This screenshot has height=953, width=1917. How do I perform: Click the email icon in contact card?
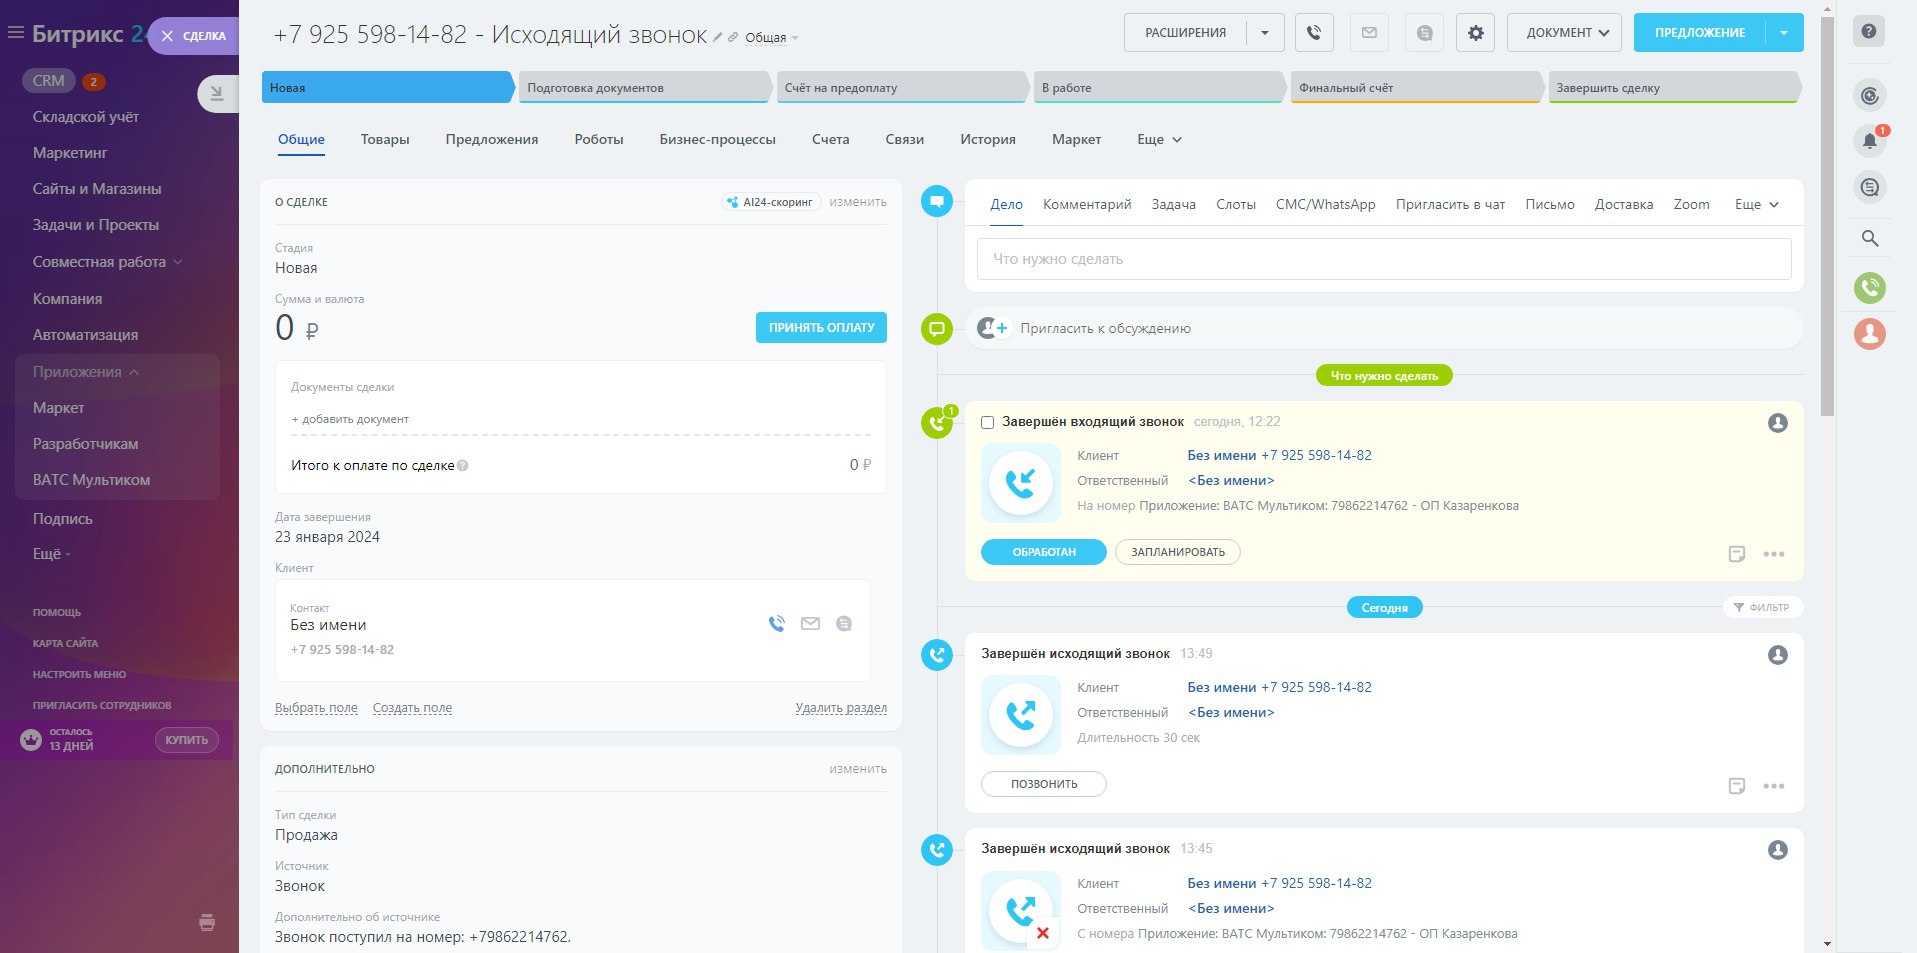coord(810,624)
